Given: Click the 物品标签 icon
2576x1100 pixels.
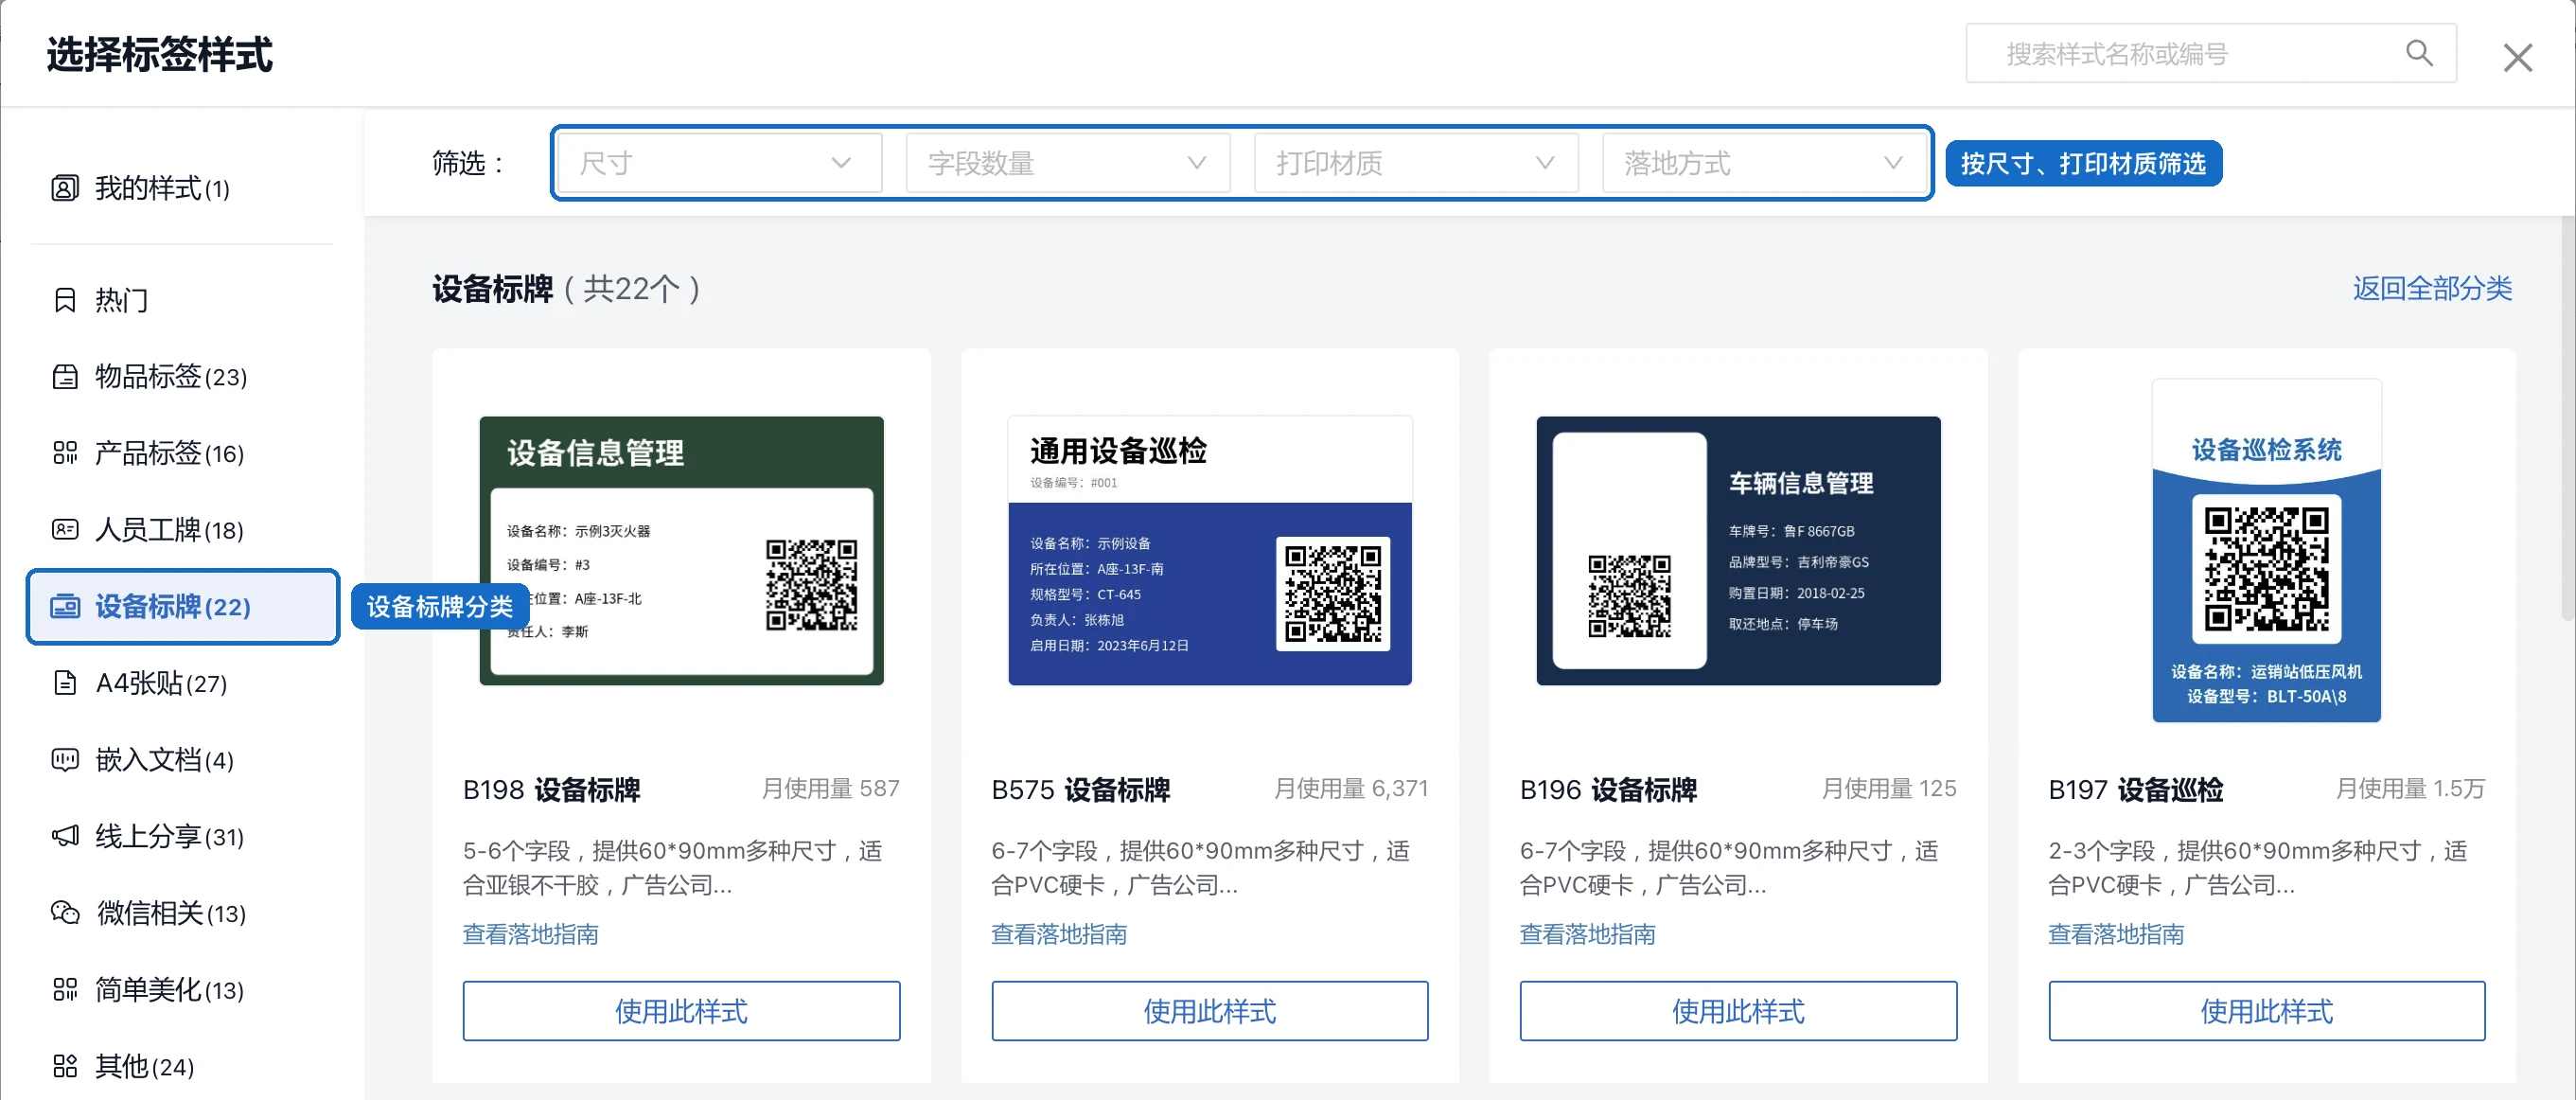Looking at the screenshot, I should pyautogui.click(x=65, y=377).
